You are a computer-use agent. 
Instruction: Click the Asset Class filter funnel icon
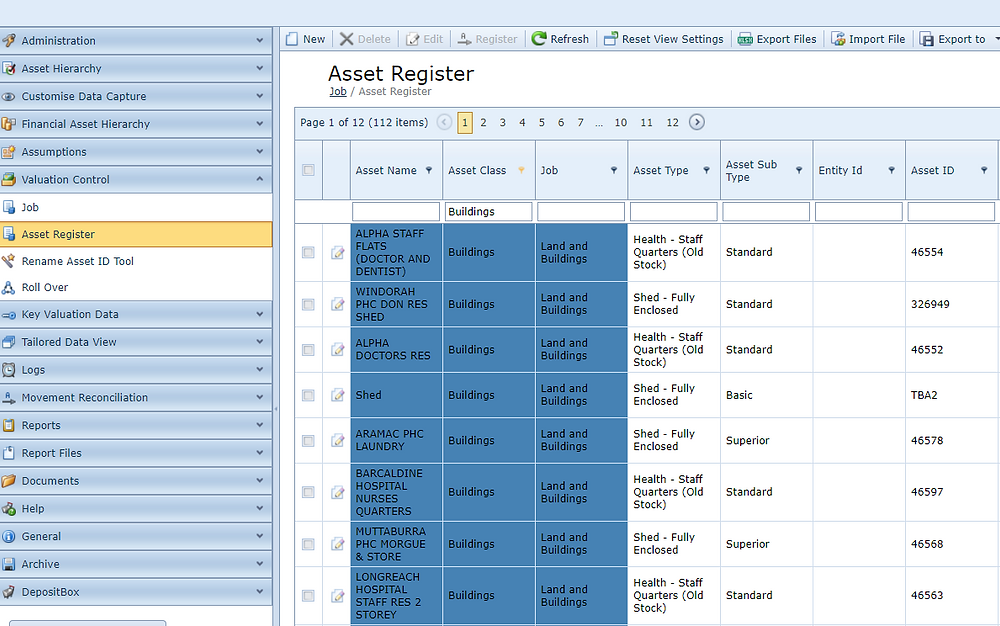521,170
